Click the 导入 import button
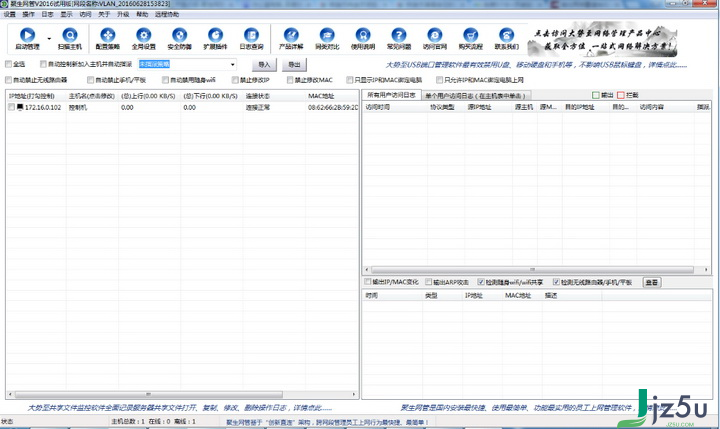This screenshot has width=720, height=429. coord(264,65)
